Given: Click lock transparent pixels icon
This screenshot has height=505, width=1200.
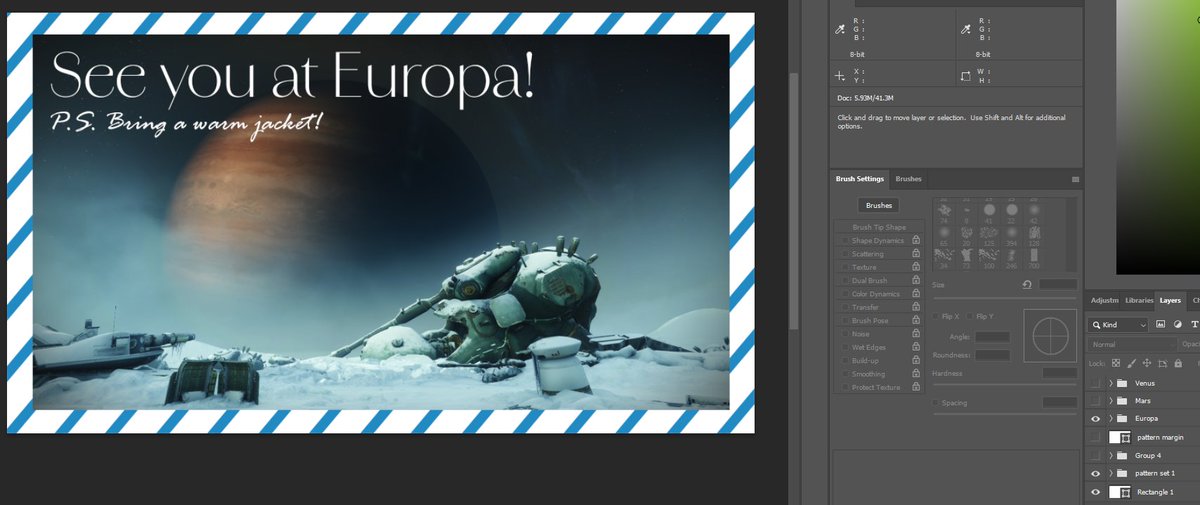Looking at the screenshot, I should (1117, 363).
